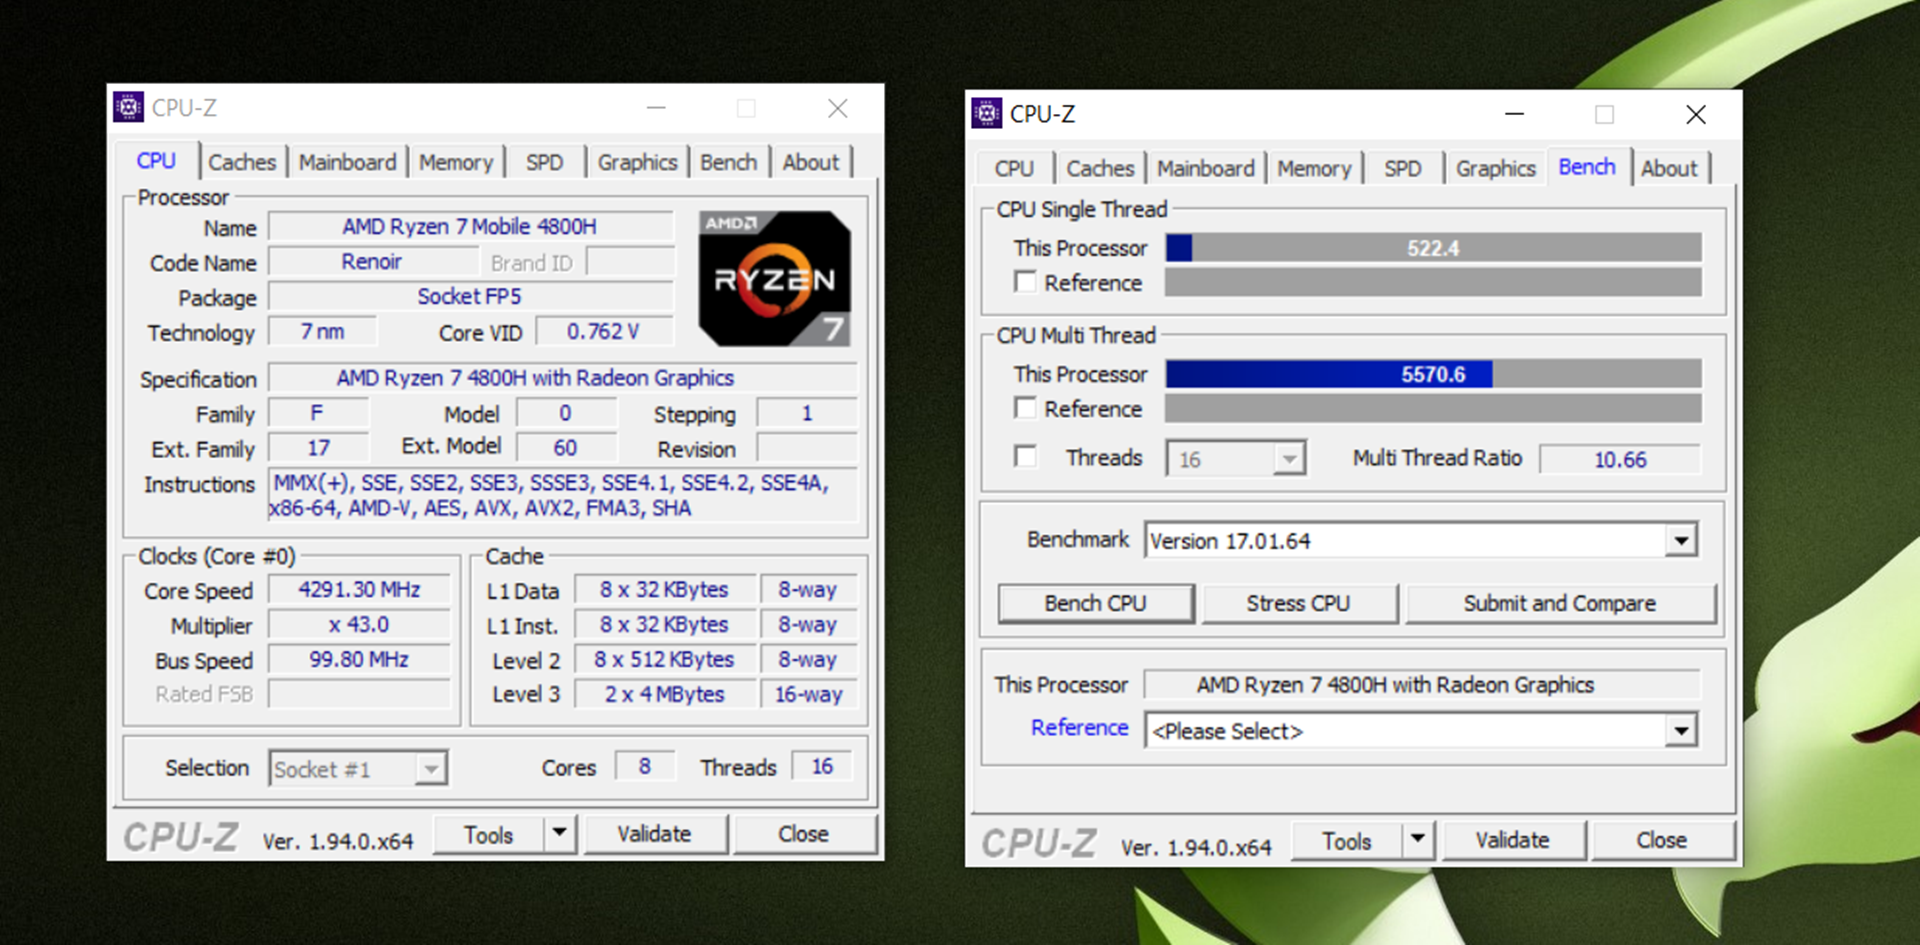1920x945 pixels.
Task: Toggle the Threads checkbox in Bench tab
Action: (x=1025, y=457)
